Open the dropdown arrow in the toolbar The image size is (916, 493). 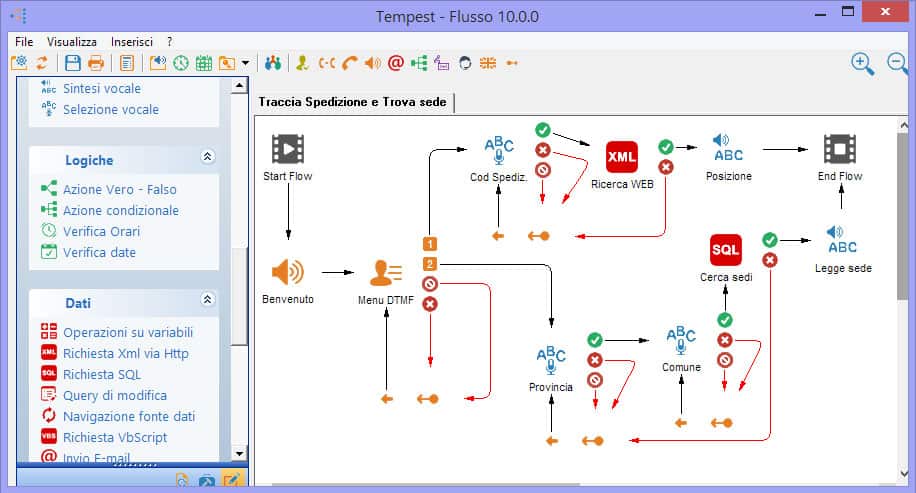coord(246,64)
